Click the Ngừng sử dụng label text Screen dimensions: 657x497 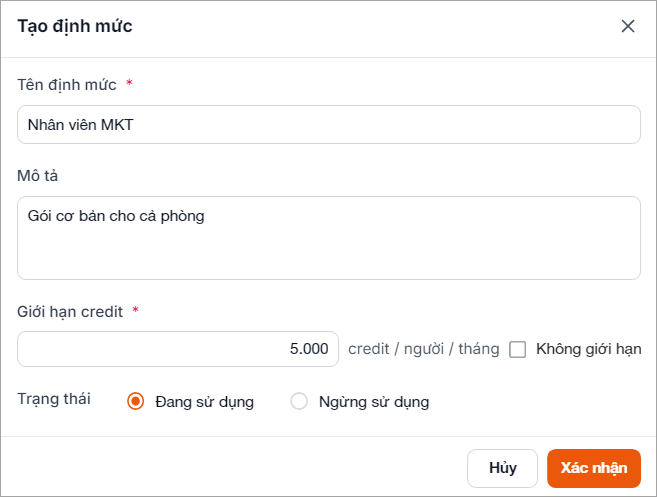373,402
